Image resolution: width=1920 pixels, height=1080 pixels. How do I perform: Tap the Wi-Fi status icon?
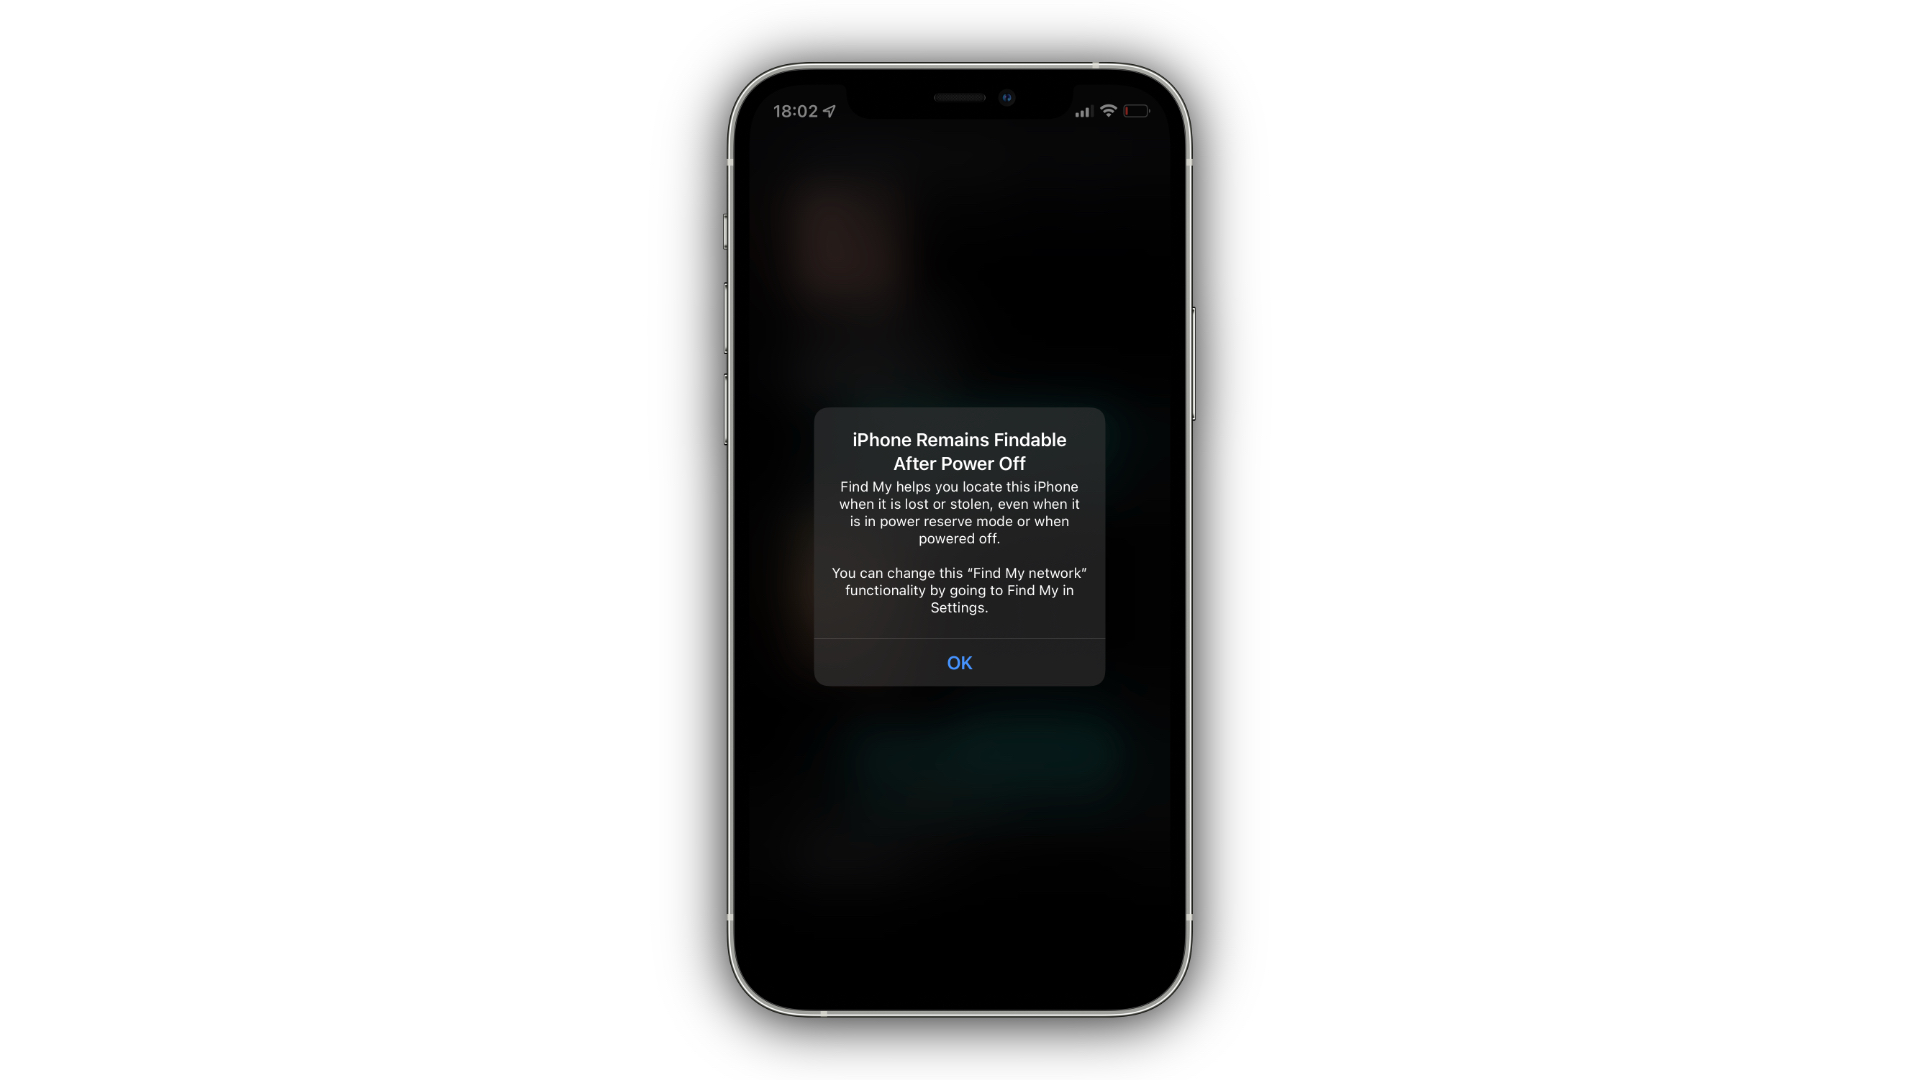coord(1108,111)
